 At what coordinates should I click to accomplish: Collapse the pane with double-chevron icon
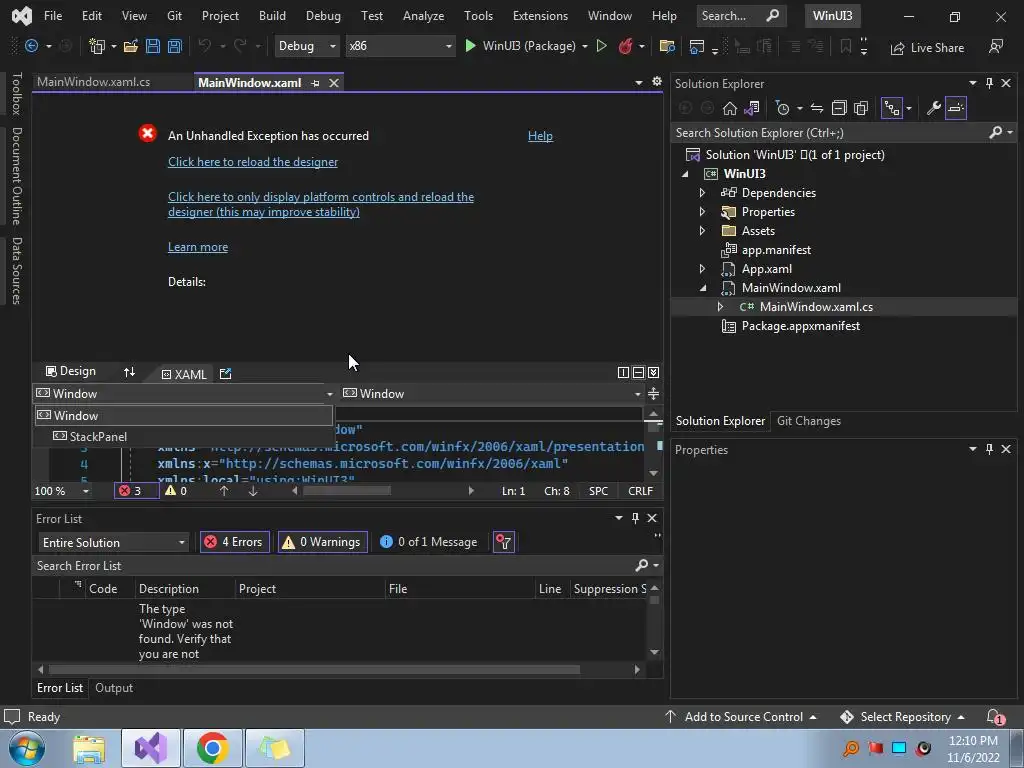point(653,372)
